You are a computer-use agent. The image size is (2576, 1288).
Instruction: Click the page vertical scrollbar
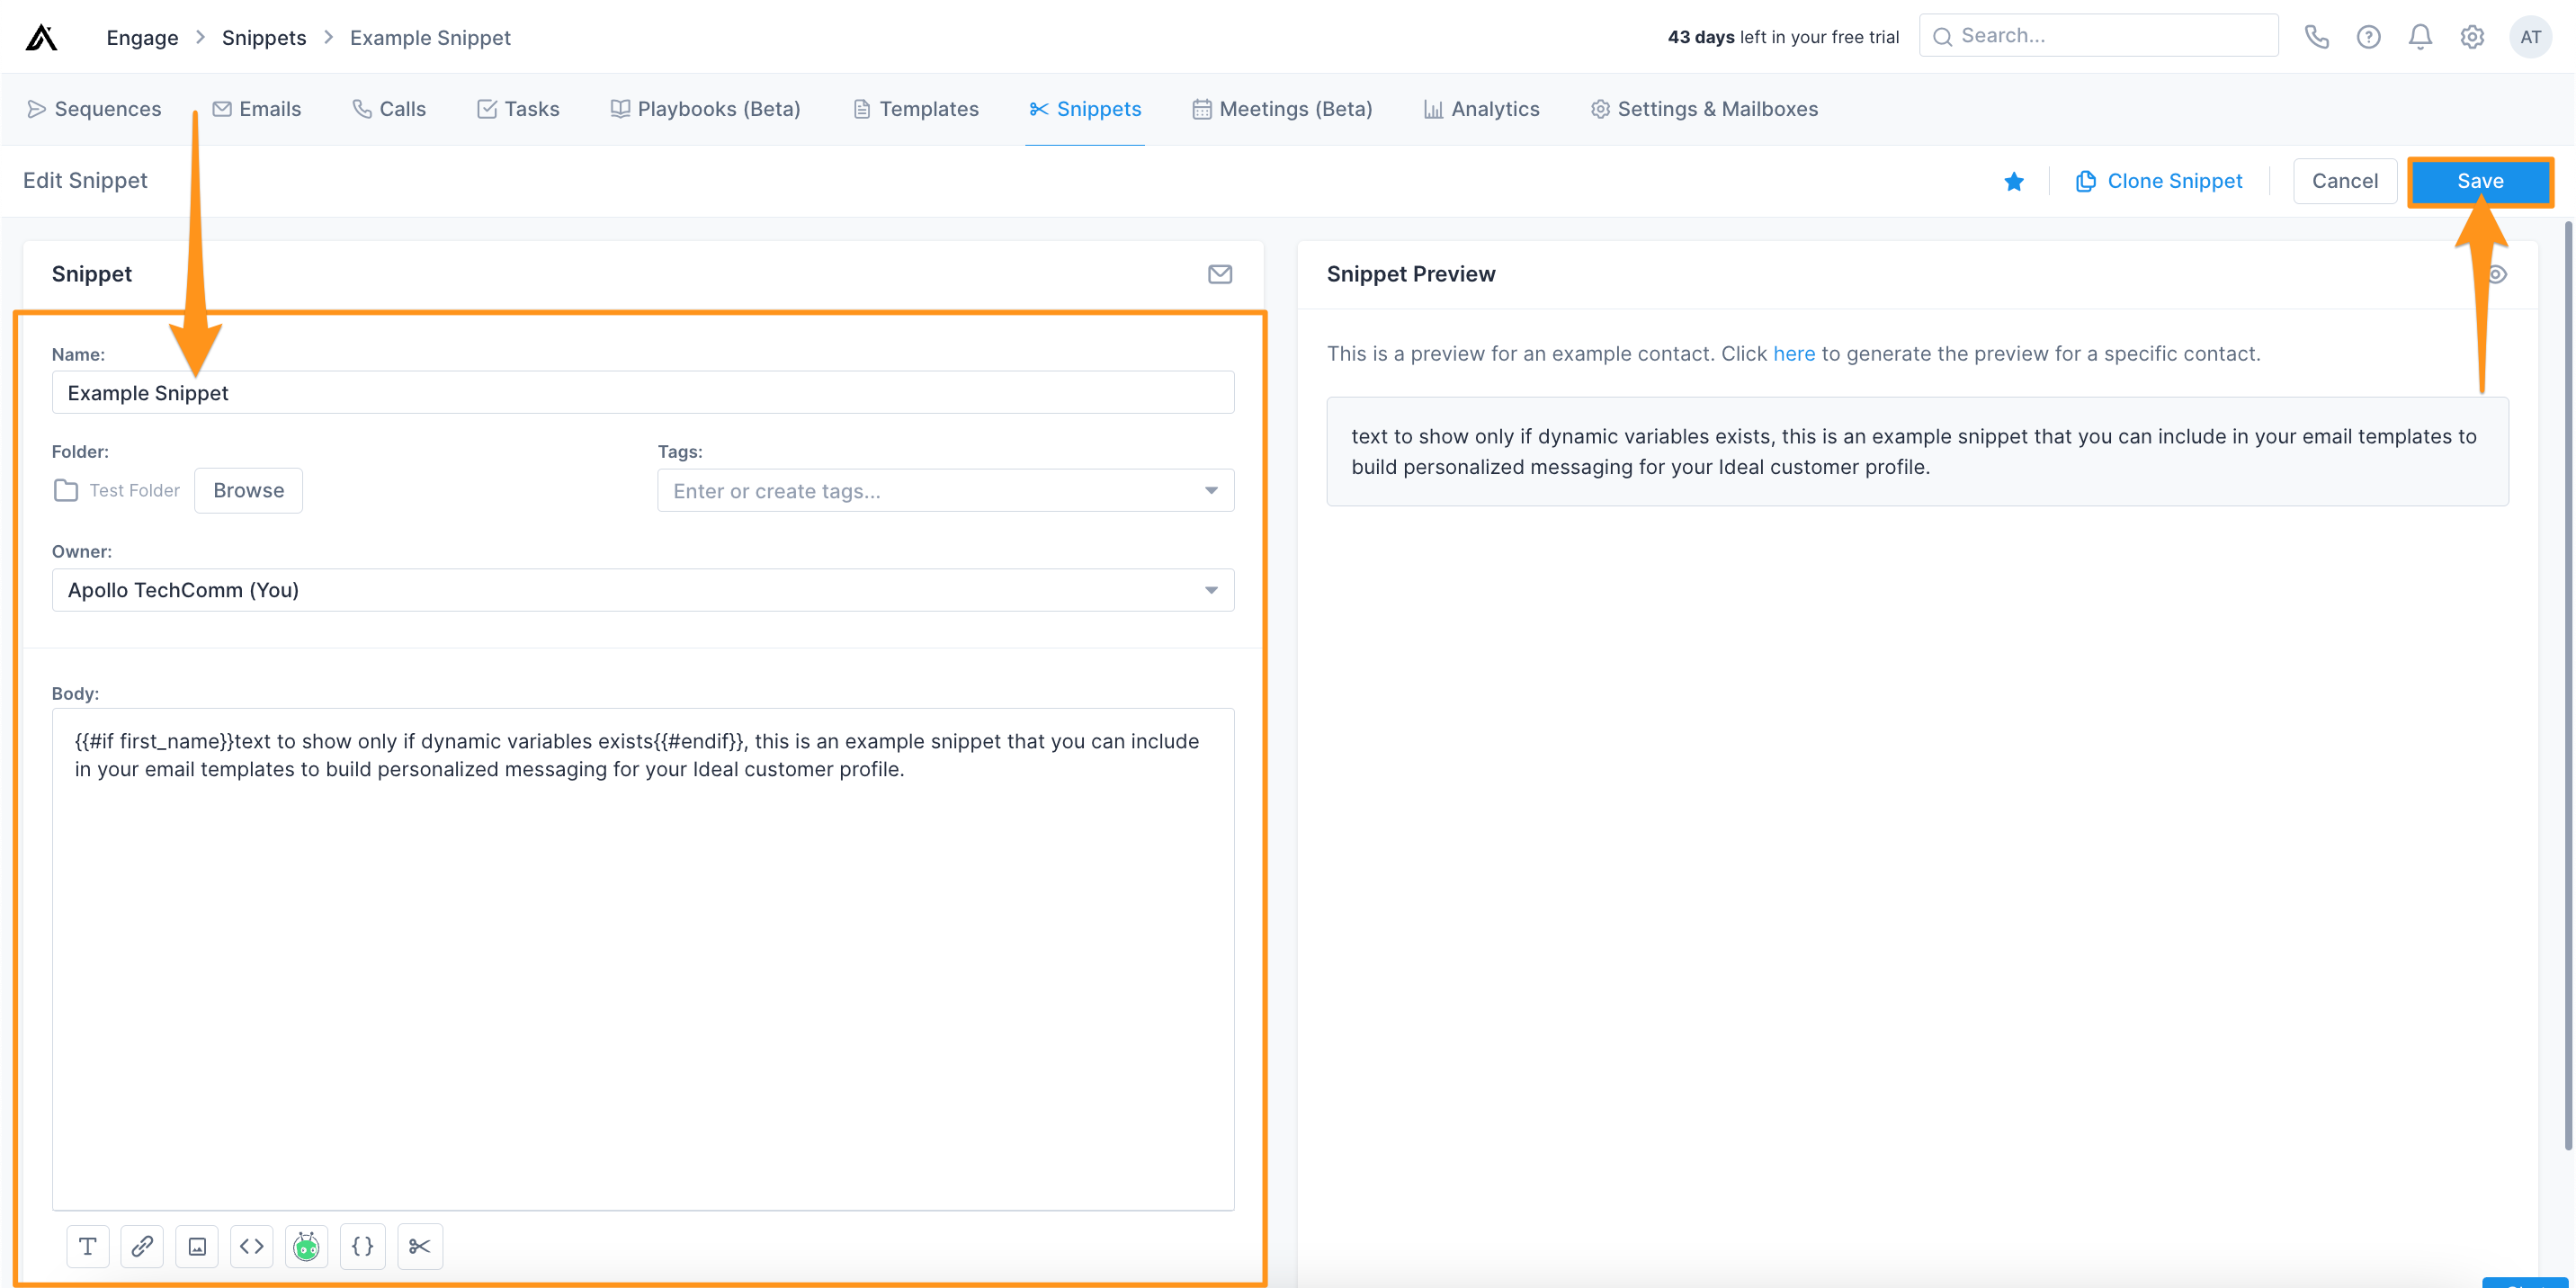pos(2567,686)
